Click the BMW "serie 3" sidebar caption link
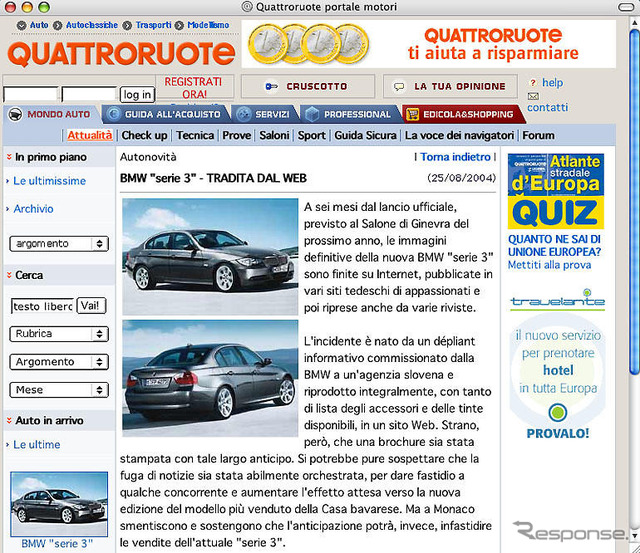The image size is (640, 553). 57,544
